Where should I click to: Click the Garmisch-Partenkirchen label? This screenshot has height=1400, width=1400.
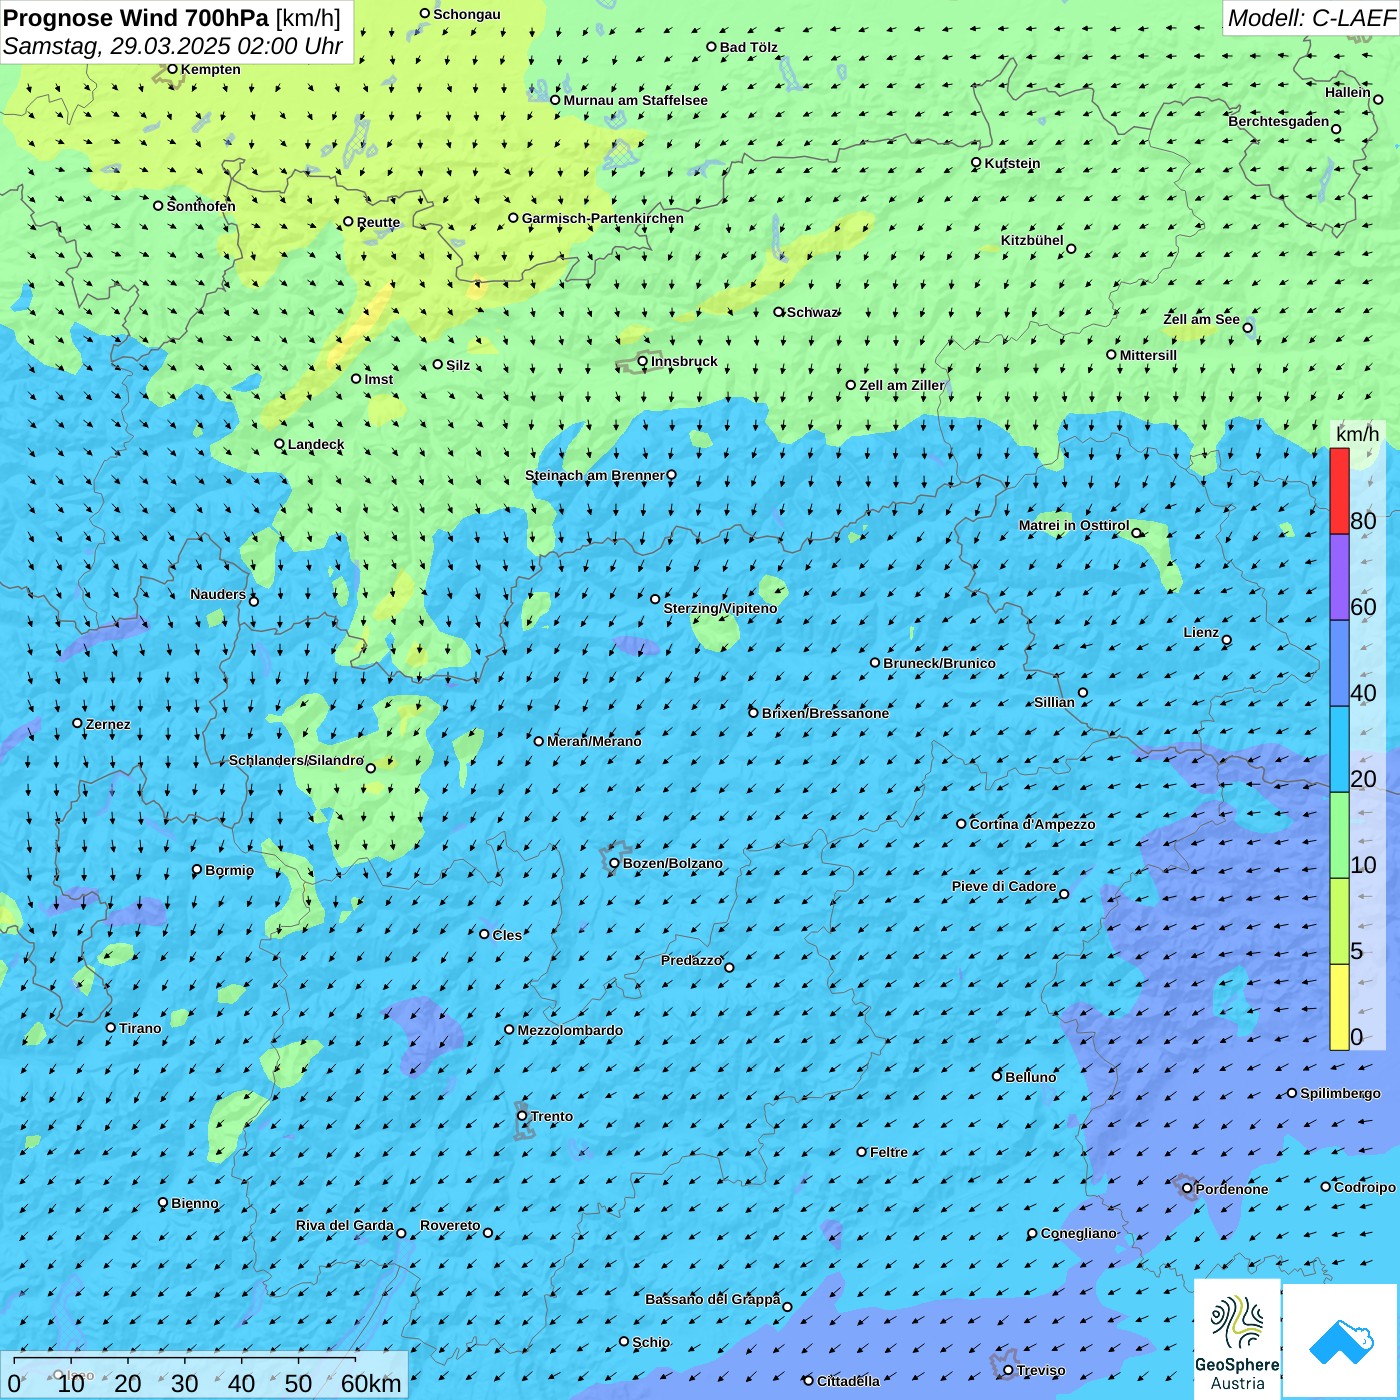click(x=603, y=218)
